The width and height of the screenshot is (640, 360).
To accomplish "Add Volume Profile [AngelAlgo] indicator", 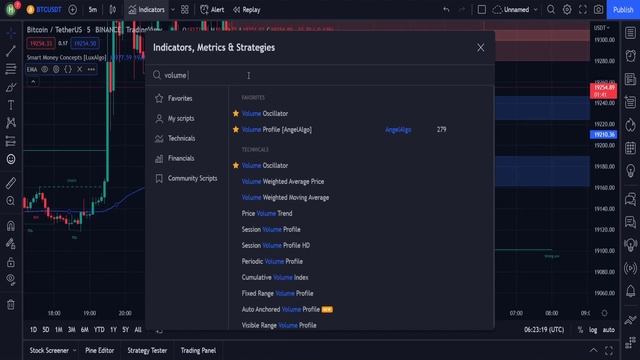I will [277, 130].
